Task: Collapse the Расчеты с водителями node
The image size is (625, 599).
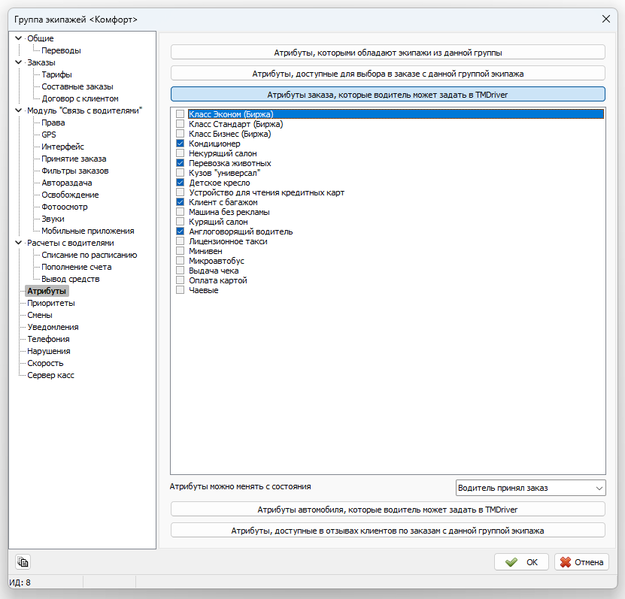Action: [19, 243]
